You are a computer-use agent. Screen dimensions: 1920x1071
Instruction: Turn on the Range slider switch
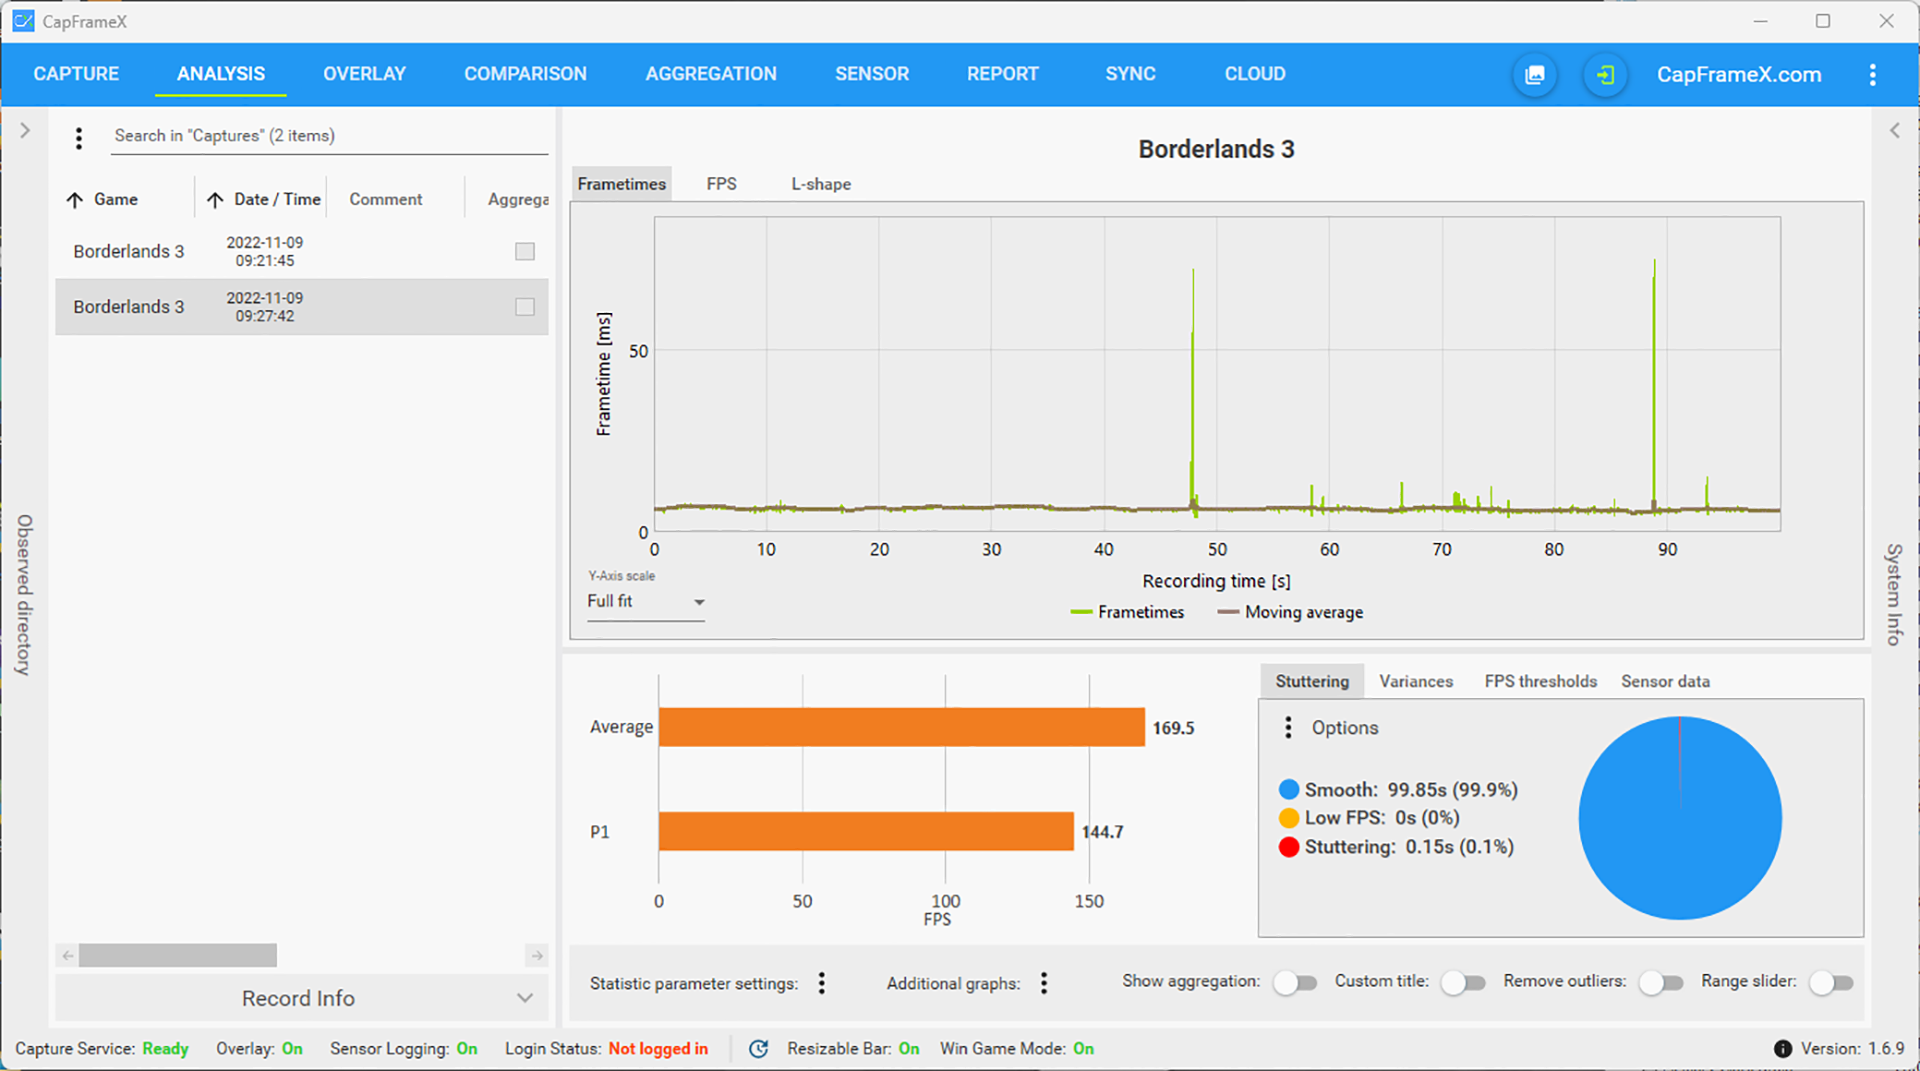(1831, 983)
